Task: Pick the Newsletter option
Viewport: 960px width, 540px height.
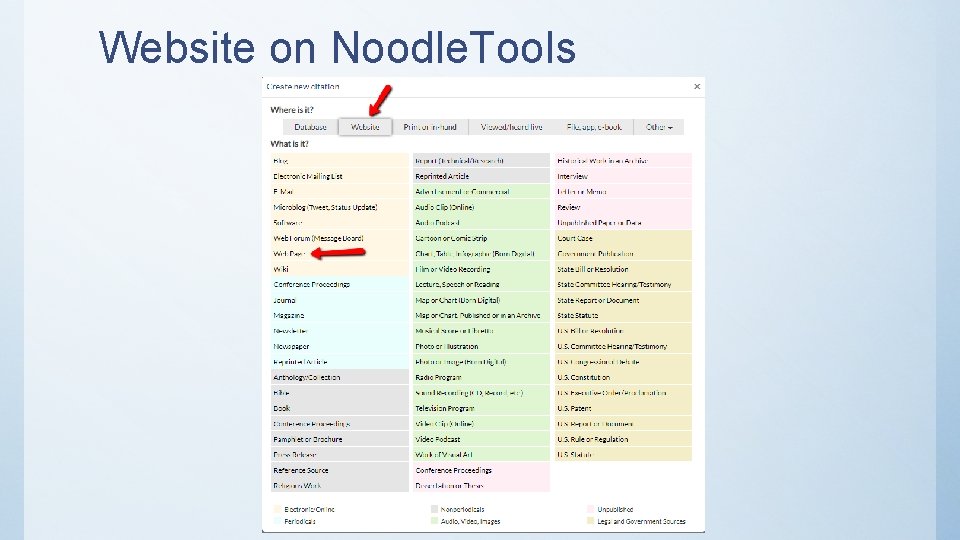Action: [x=340, y=331]
